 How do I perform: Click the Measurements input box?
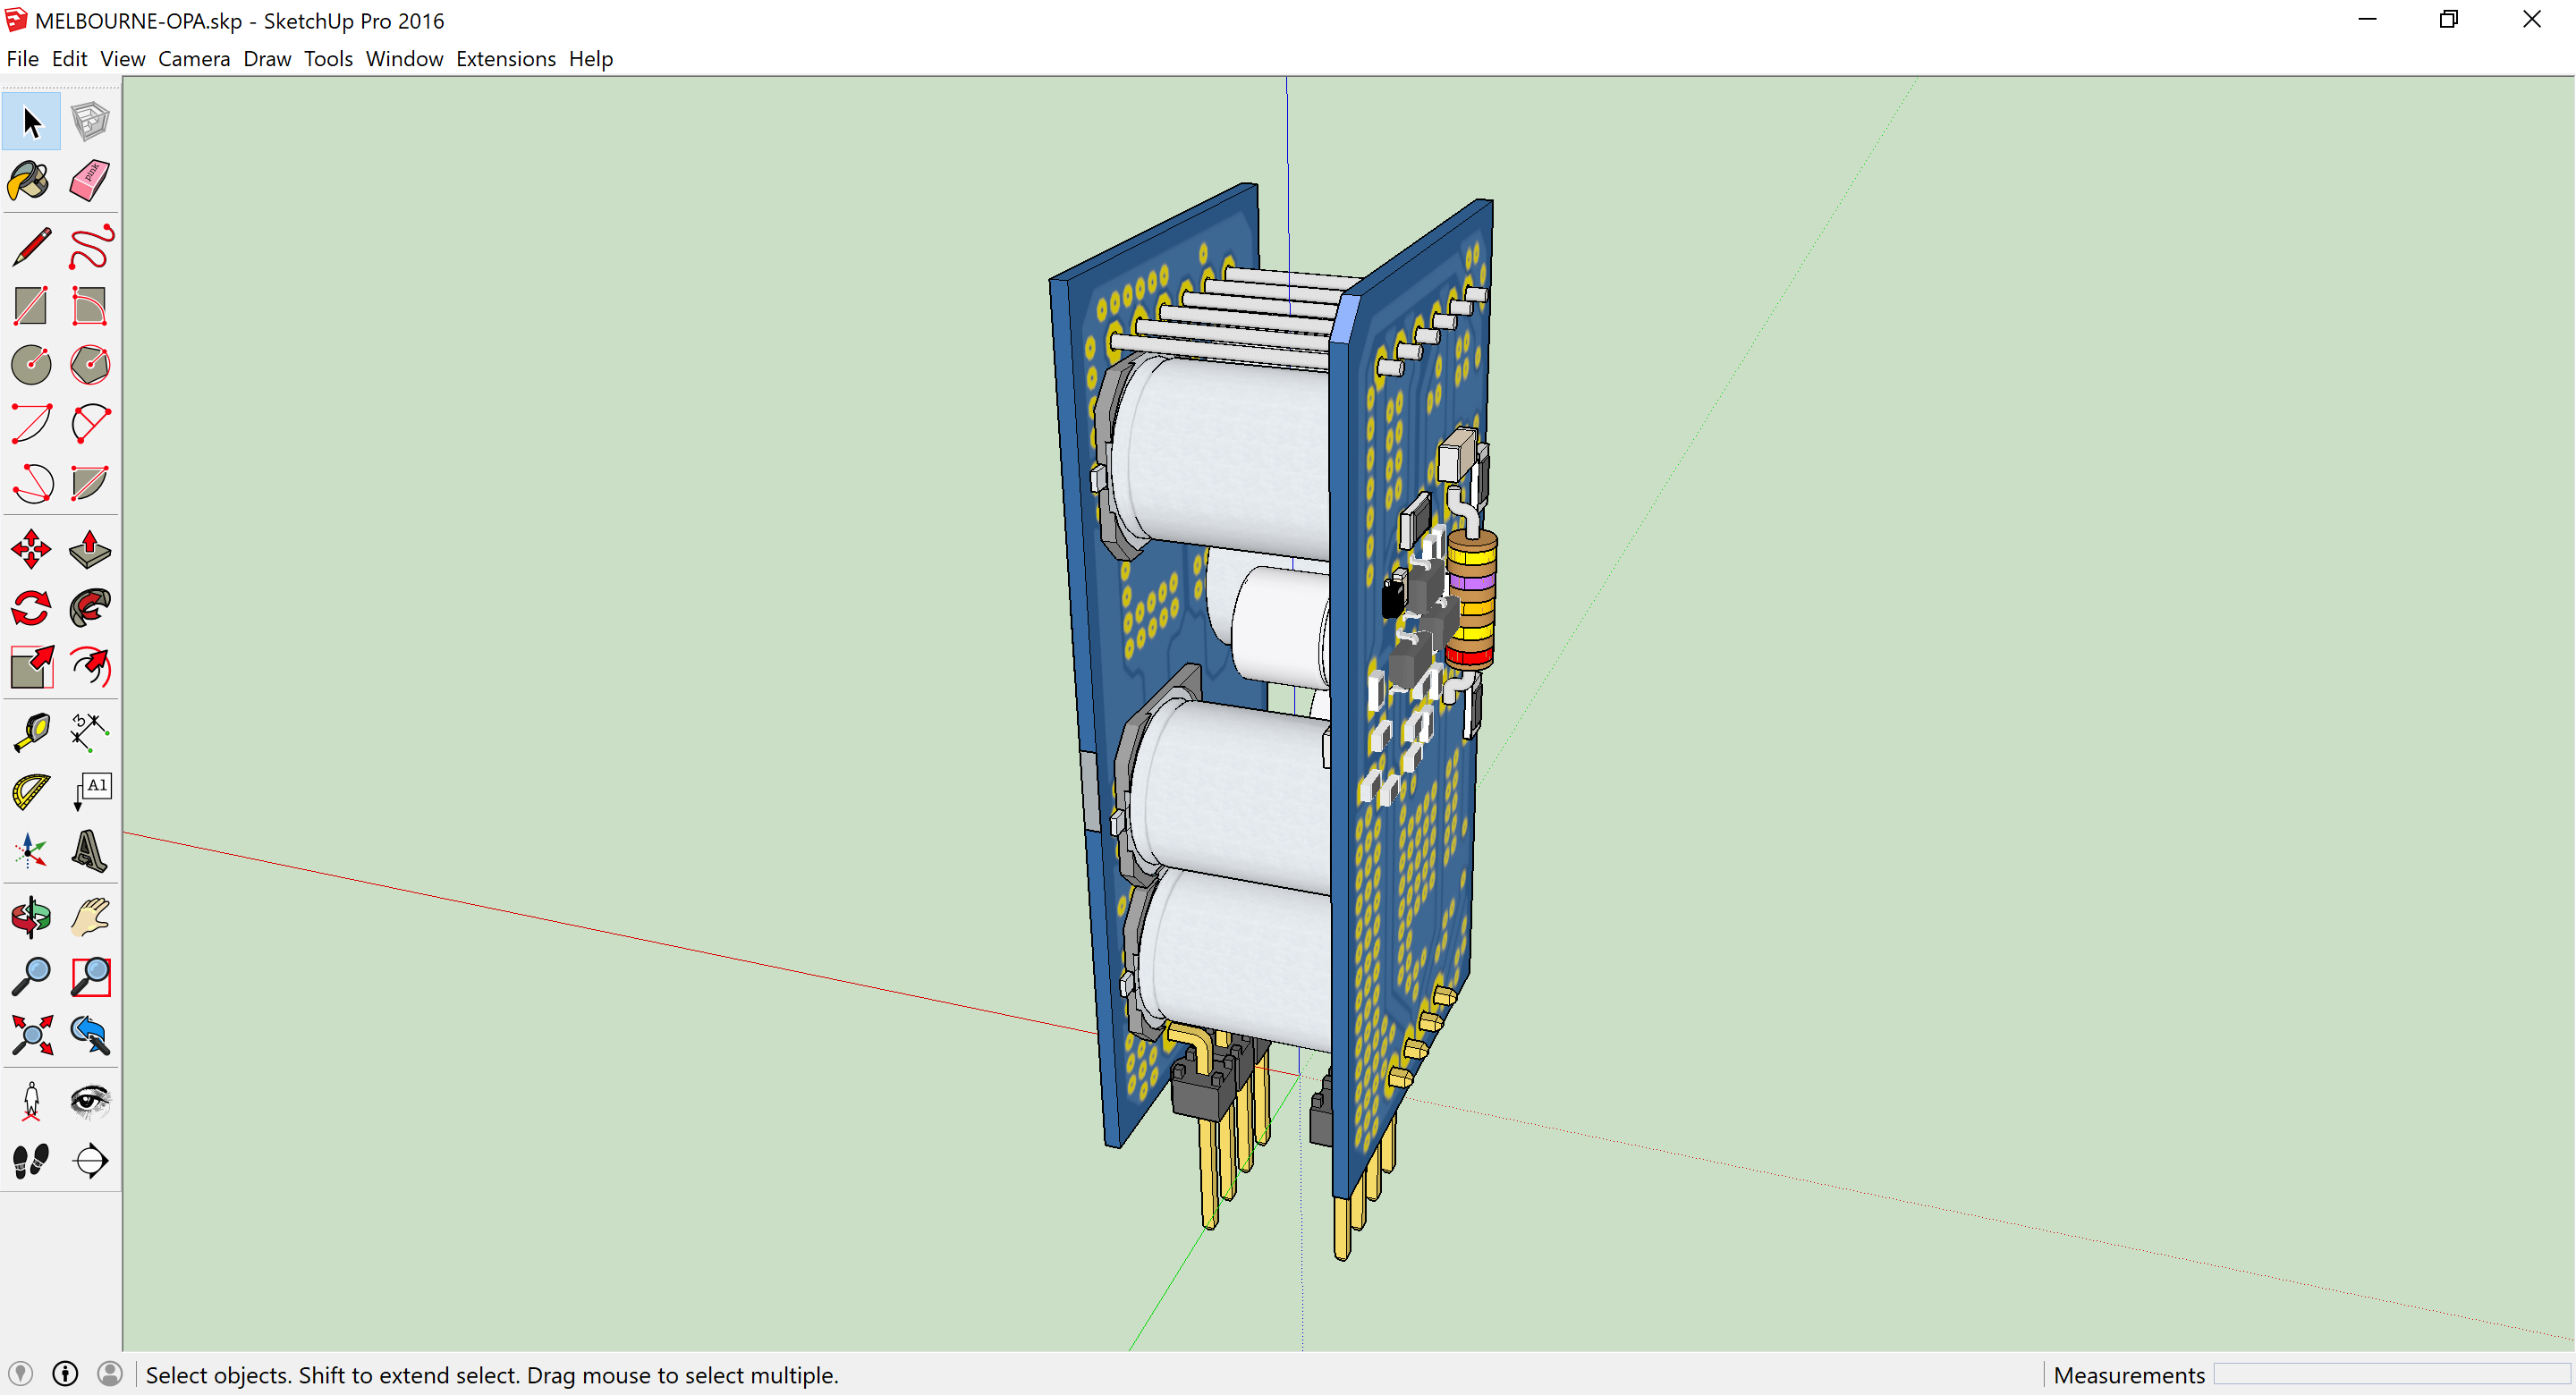2391,1374
